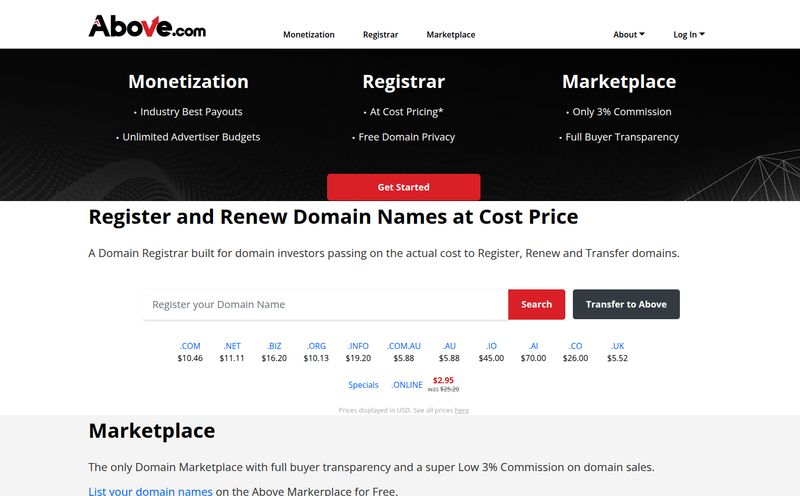
Task: Go to Marketplace in the top navigation
Action: (451, 35)
